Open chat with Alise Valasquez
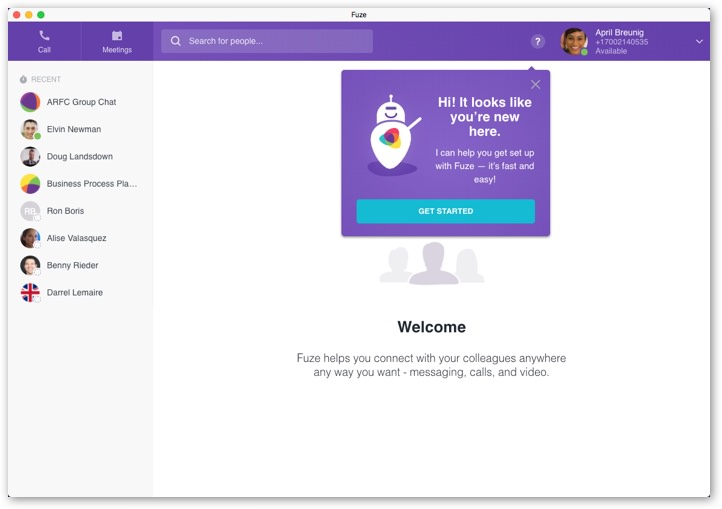 coord(81,238)
